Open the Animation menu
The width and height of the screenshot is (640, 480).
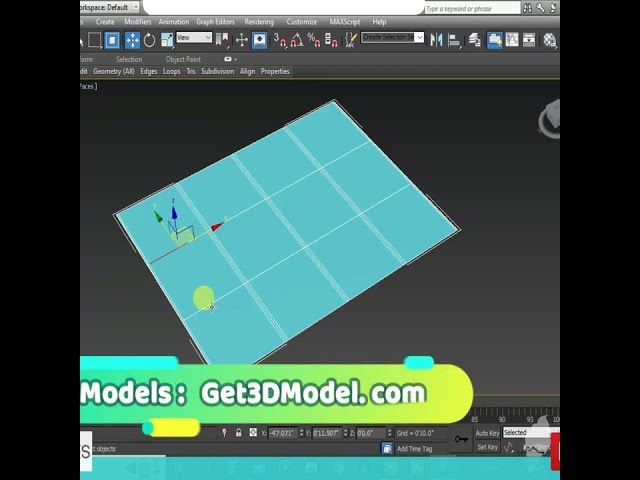click(174, 22)
